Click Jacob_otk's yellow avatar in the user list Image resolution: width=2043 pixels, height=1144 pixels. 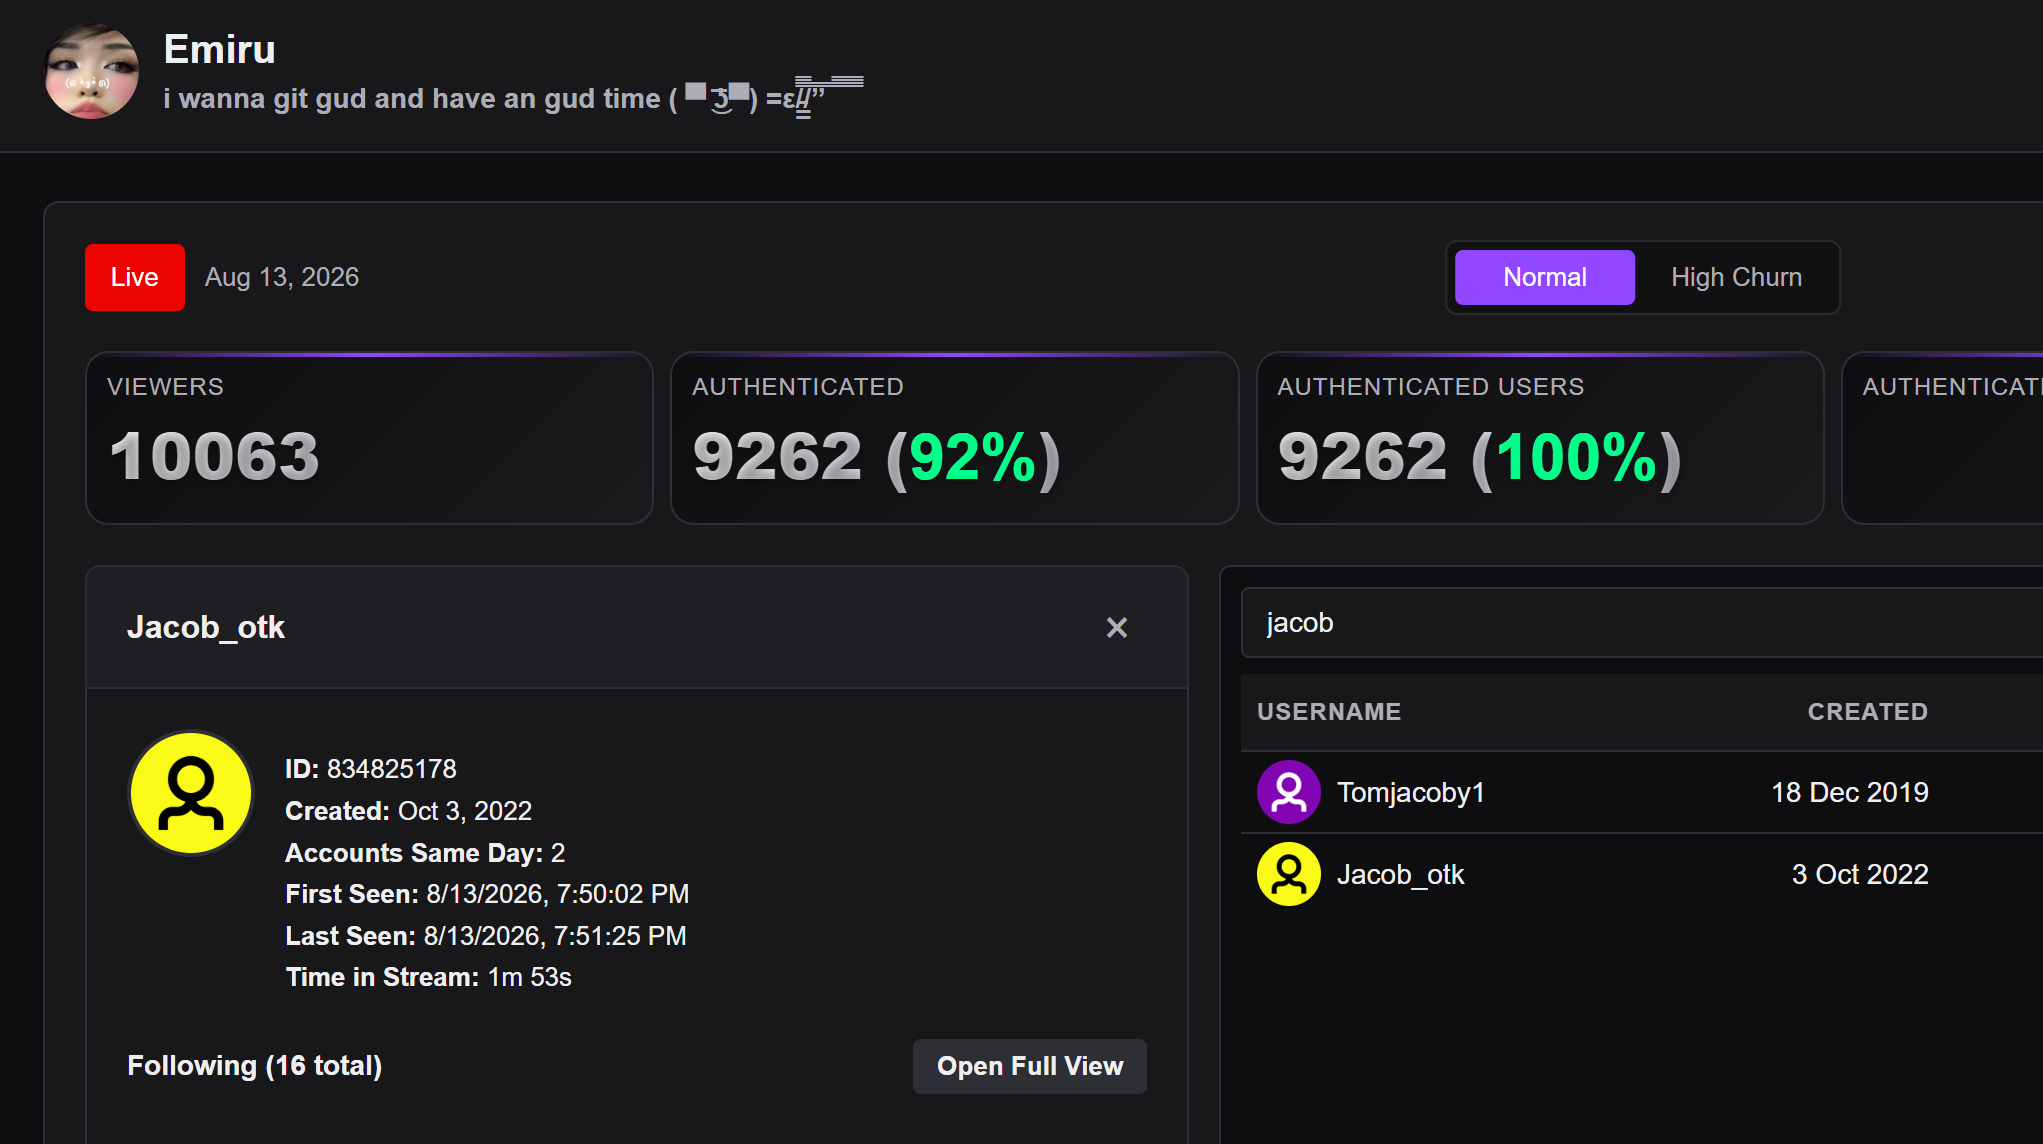pyautogui.click(x=1289, y=874)
